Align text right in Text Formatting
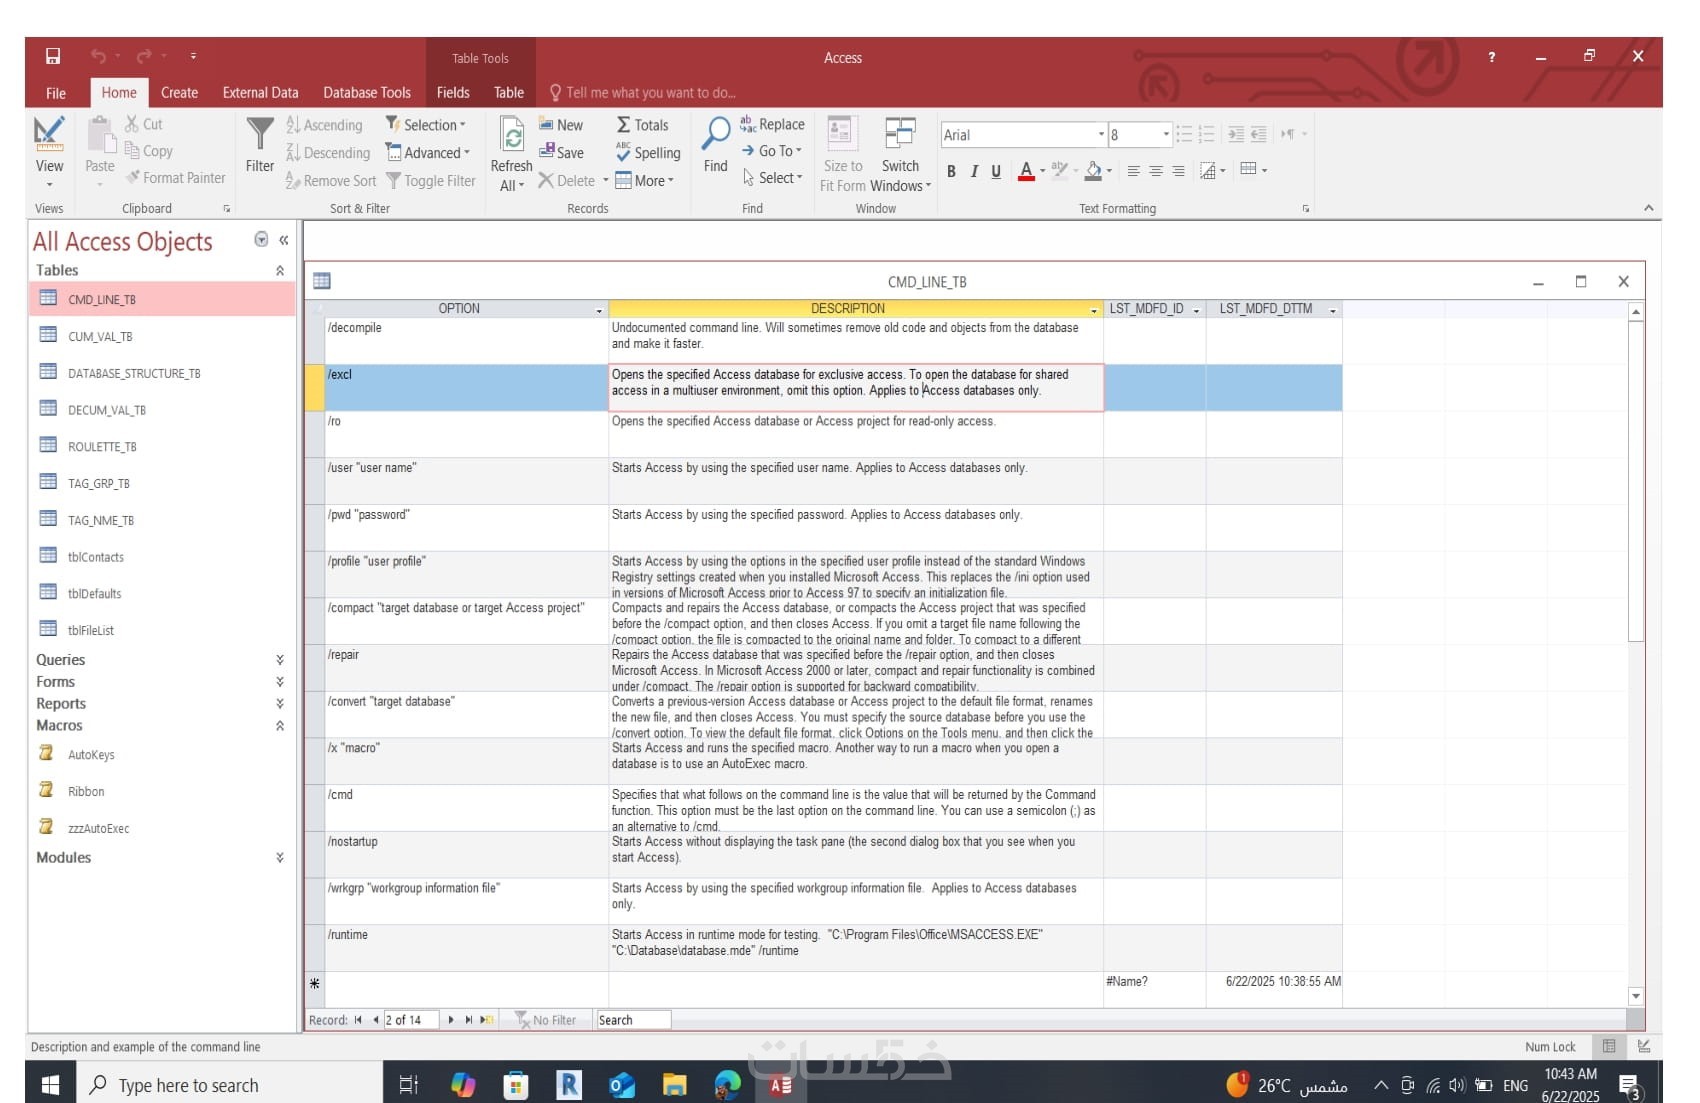The image size is (1700, 1103). tap(1179, 171)
